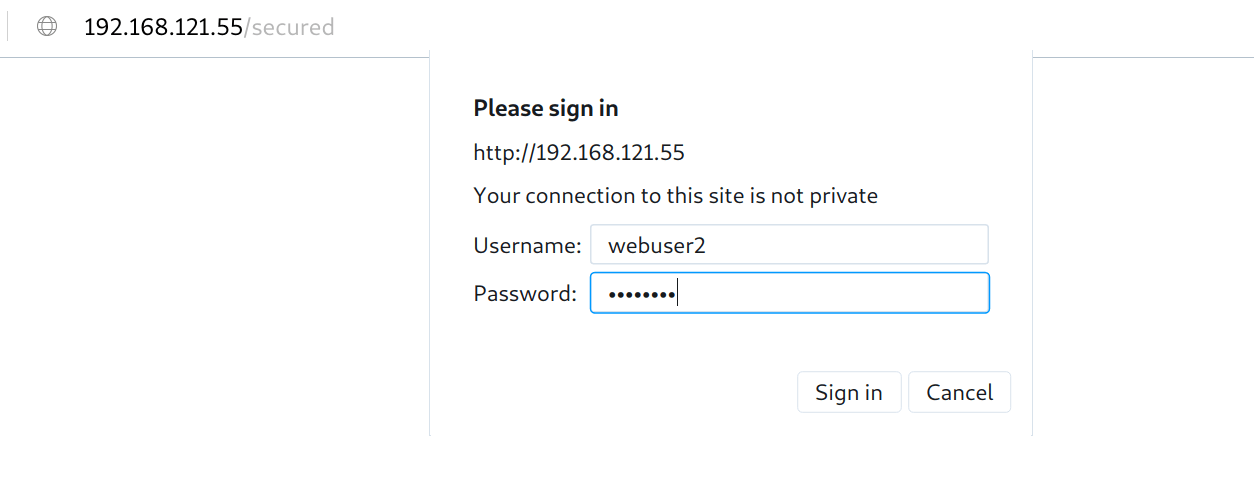Cancel the sign-in dialog
The width and height of the screenshot is (1254, 488).
[959, 392]
